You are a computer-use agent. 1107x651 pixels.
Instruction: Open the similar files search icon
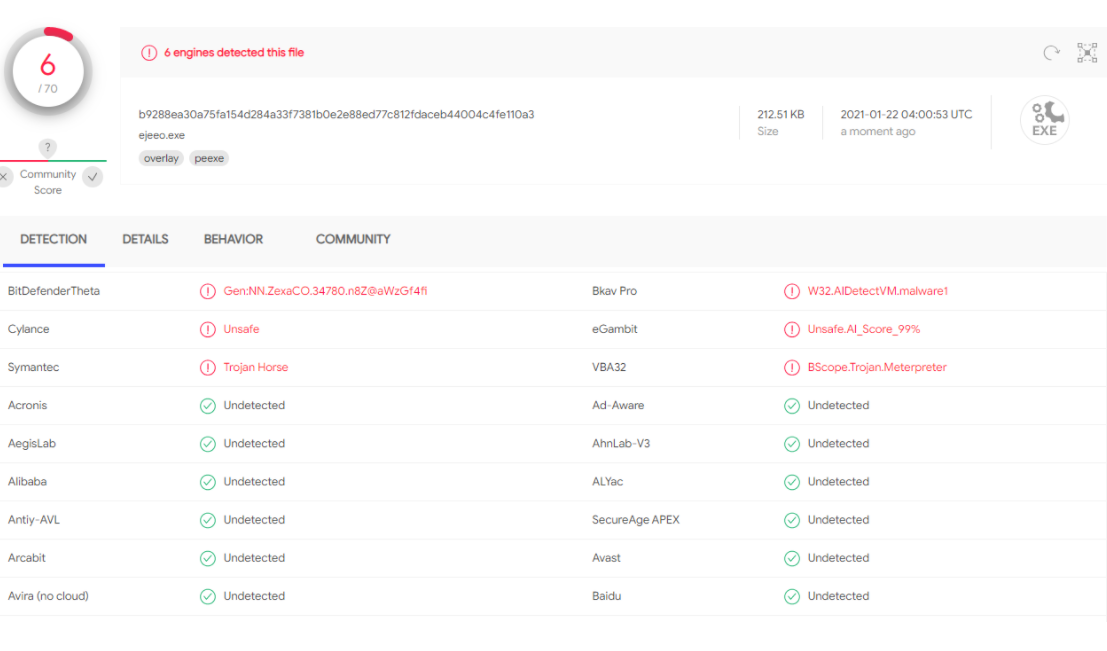pyautogui.click(x=1087, y=51)
